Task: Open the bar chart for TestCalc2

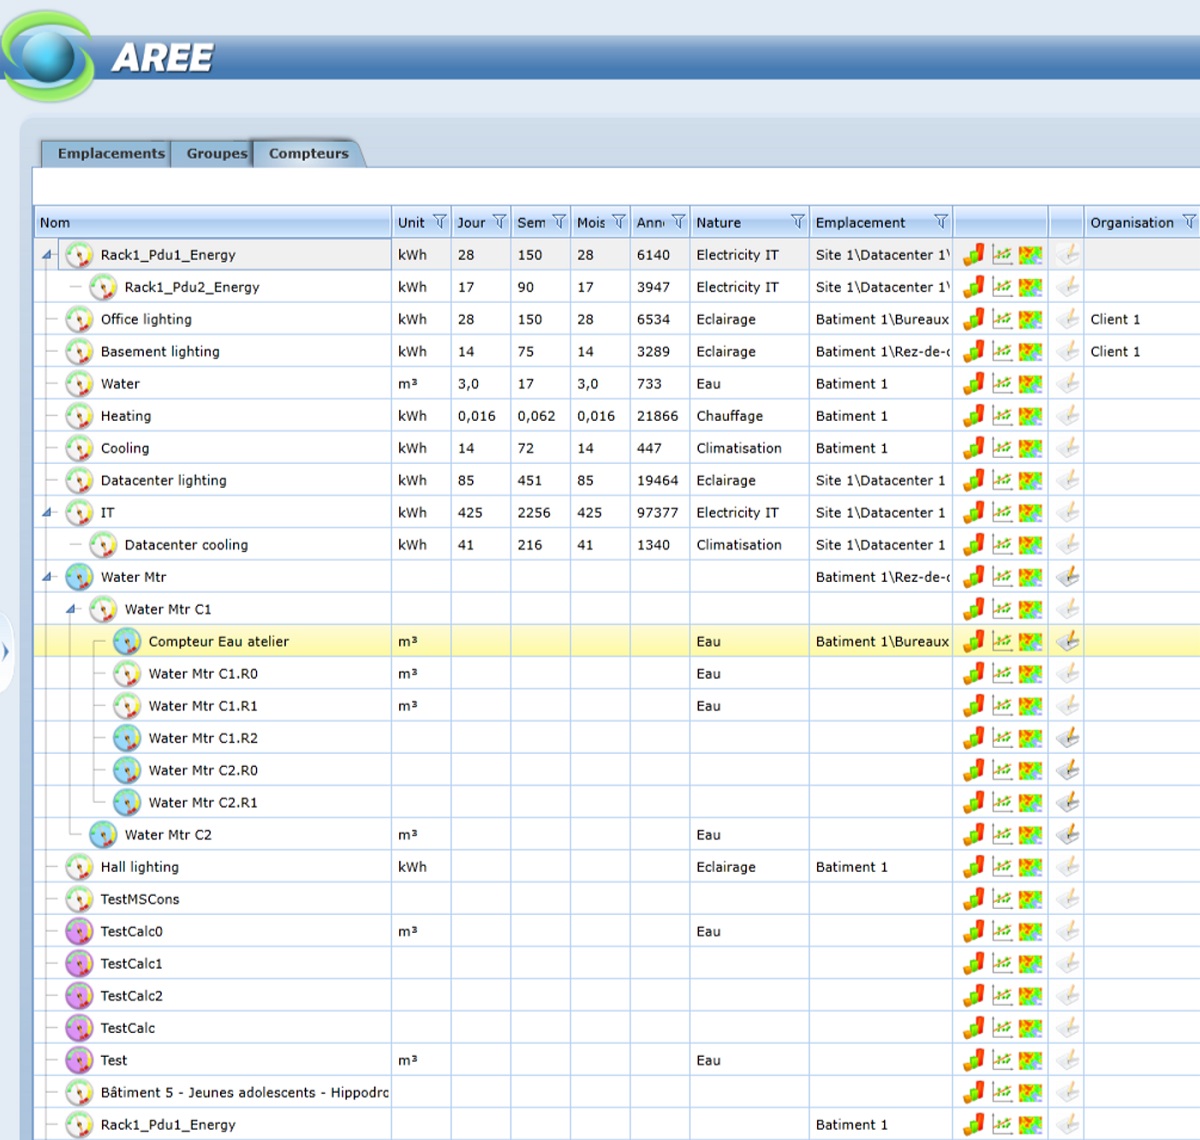Action: (x=974, y=996)
